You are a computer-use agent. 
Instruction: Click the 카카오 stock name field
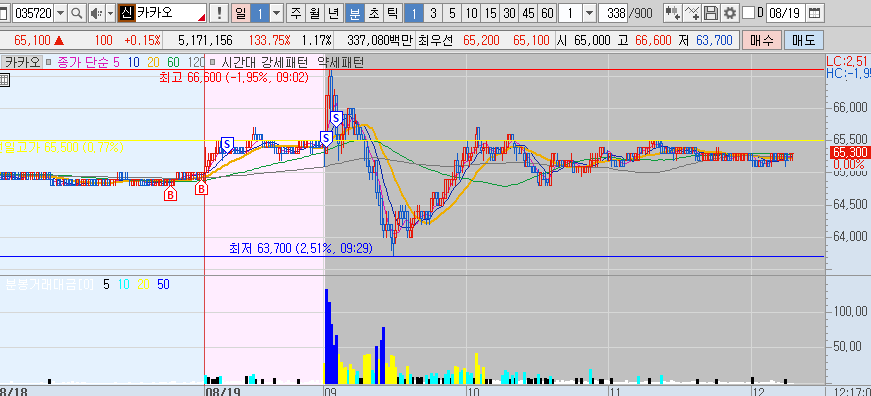[171, 13]
